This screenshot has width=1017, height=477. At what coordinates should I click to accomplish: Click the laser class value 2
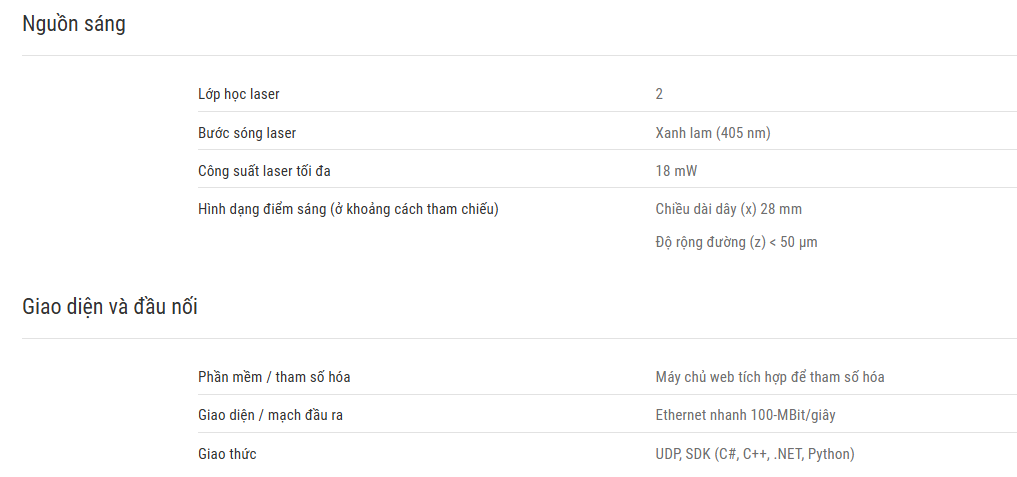[x=659, y=94]
